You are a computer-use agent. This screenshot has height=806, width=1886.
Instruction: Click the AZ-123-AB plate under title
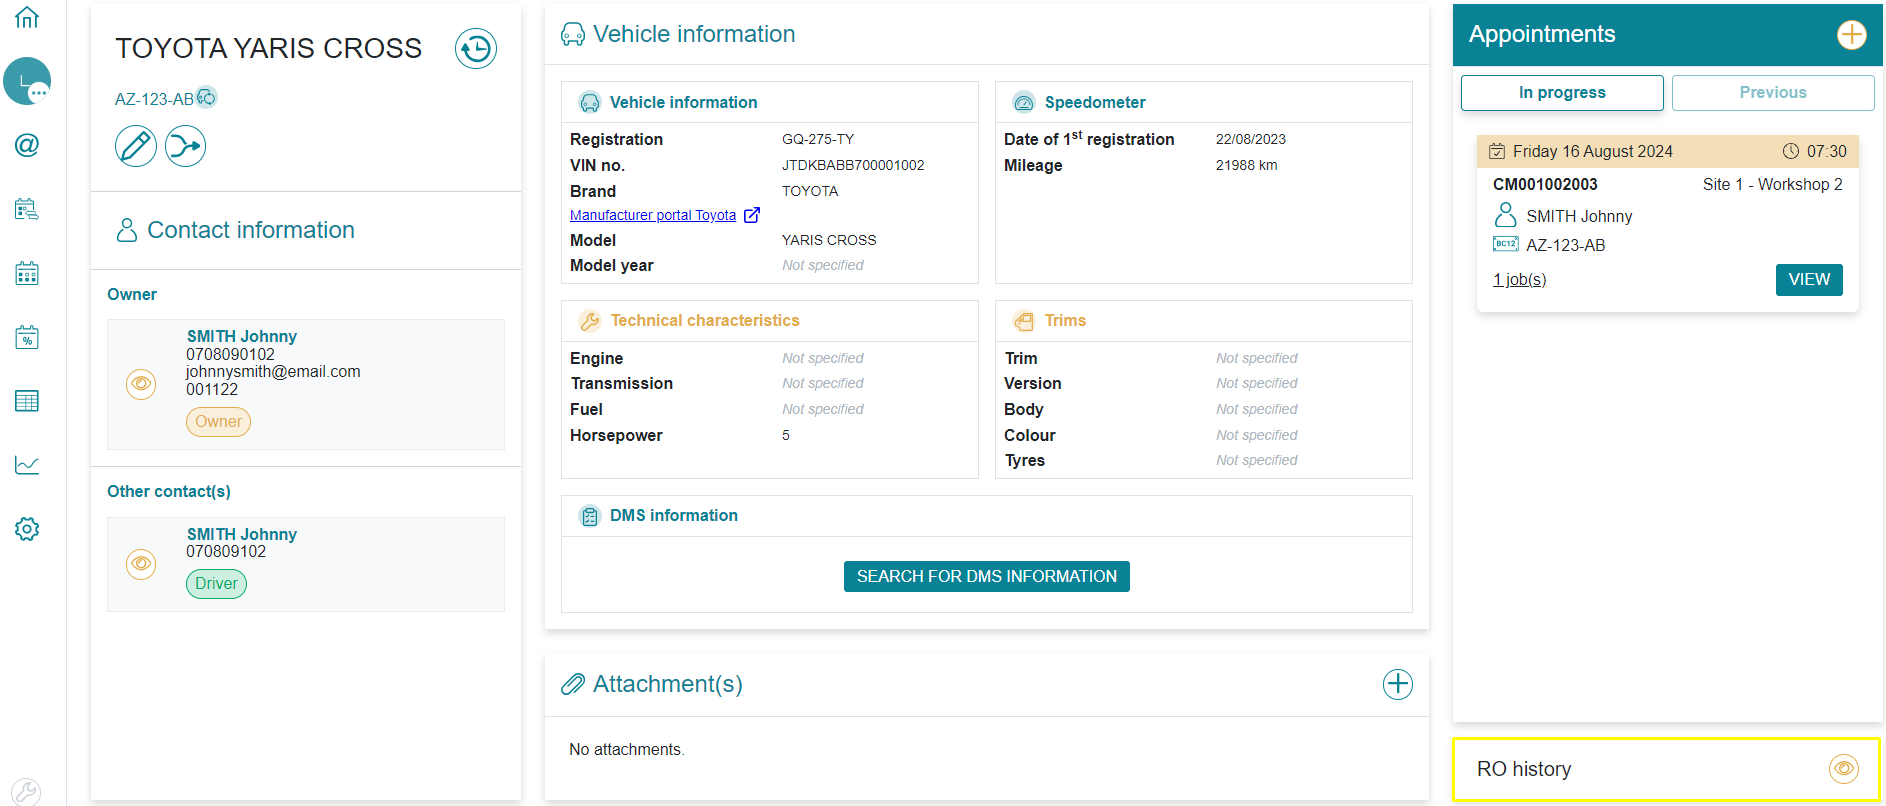[154, 99]
